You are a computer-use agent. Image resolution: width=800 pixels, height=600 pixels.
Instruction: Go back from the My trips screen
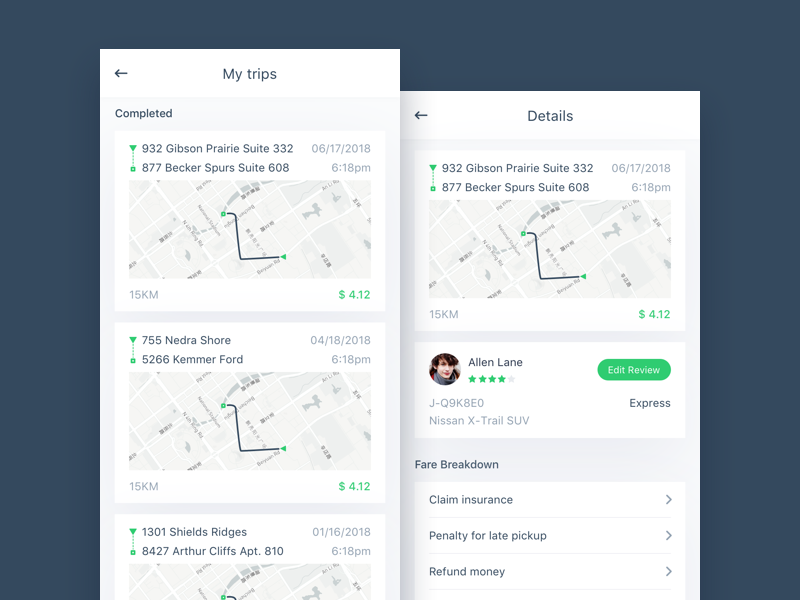[x=121, y=73]
